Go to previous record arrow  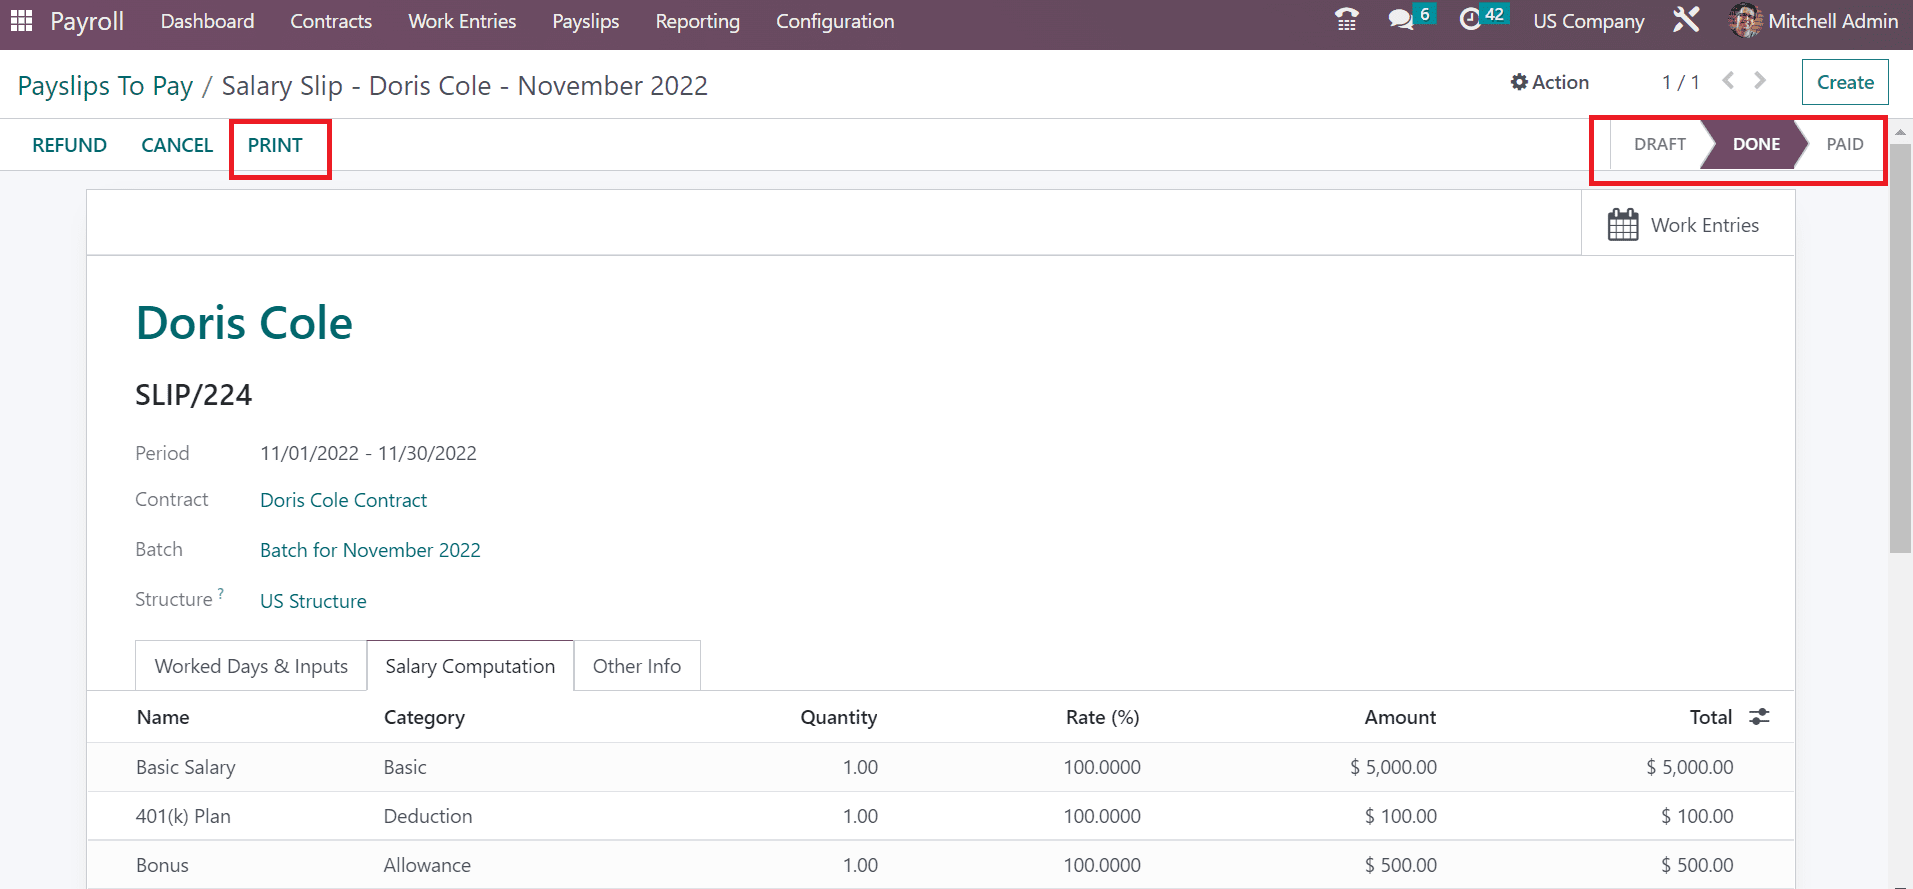point(1728,81)
